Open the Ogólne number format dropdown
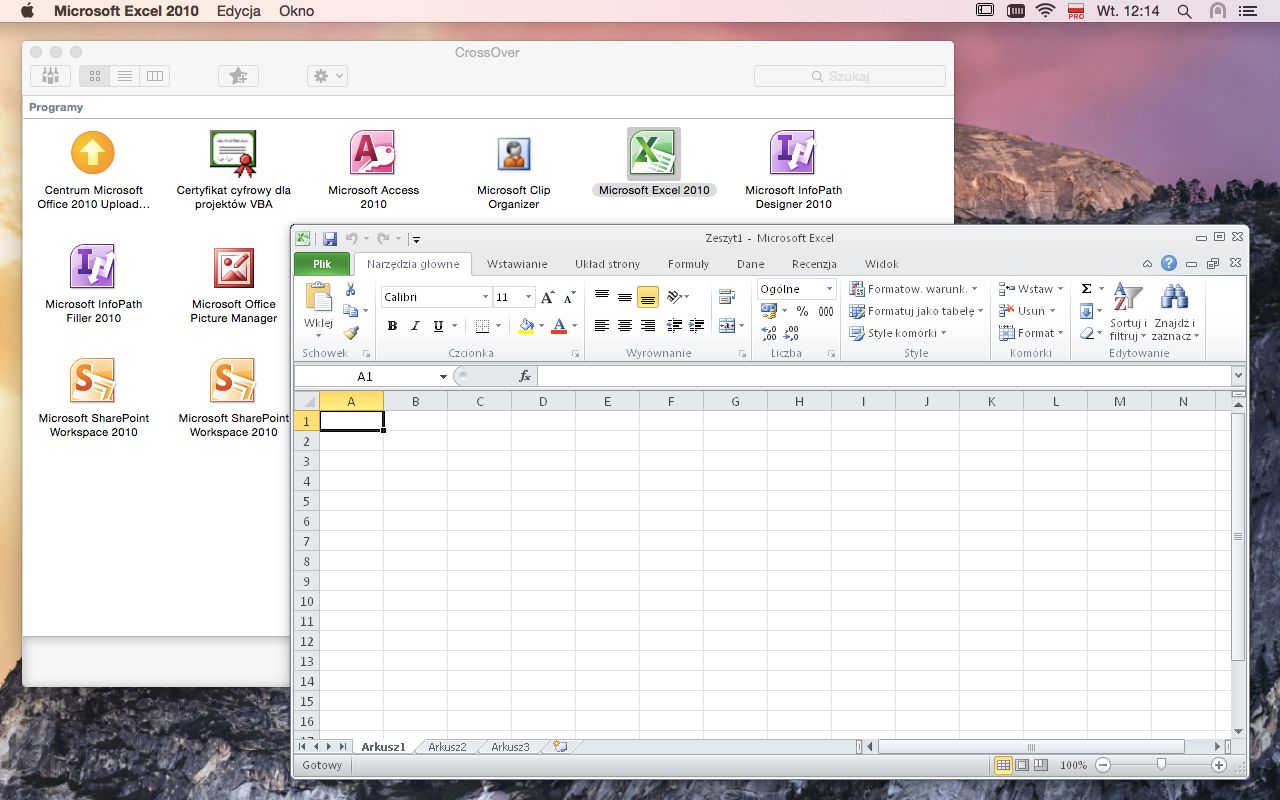The width and height of the screenshot is (1280, 800). pos(829,289)
